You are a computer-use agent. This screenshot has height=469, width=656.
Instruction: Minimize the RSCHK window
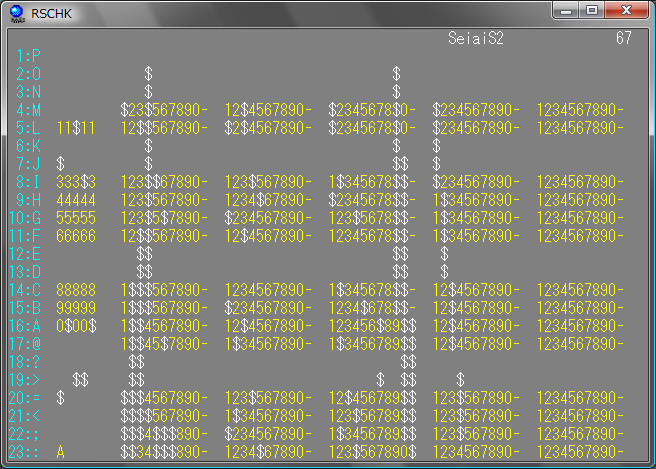pyautogui.click(x=566, y=10)
